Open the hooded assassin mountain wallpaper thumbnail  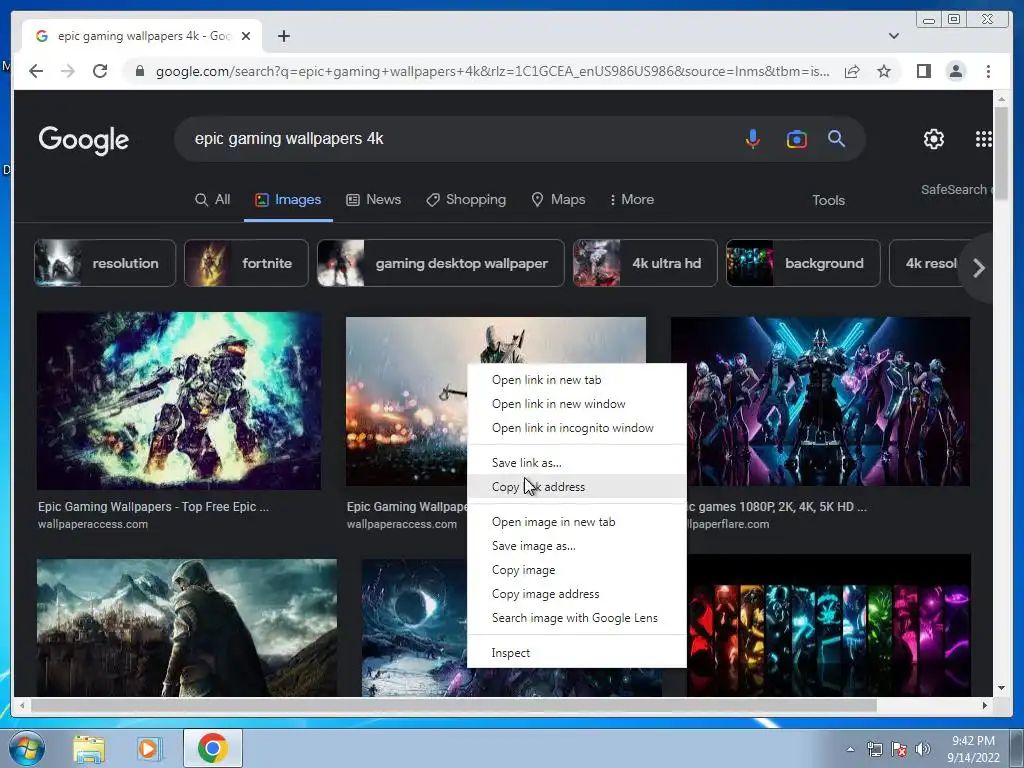(187, 627)
